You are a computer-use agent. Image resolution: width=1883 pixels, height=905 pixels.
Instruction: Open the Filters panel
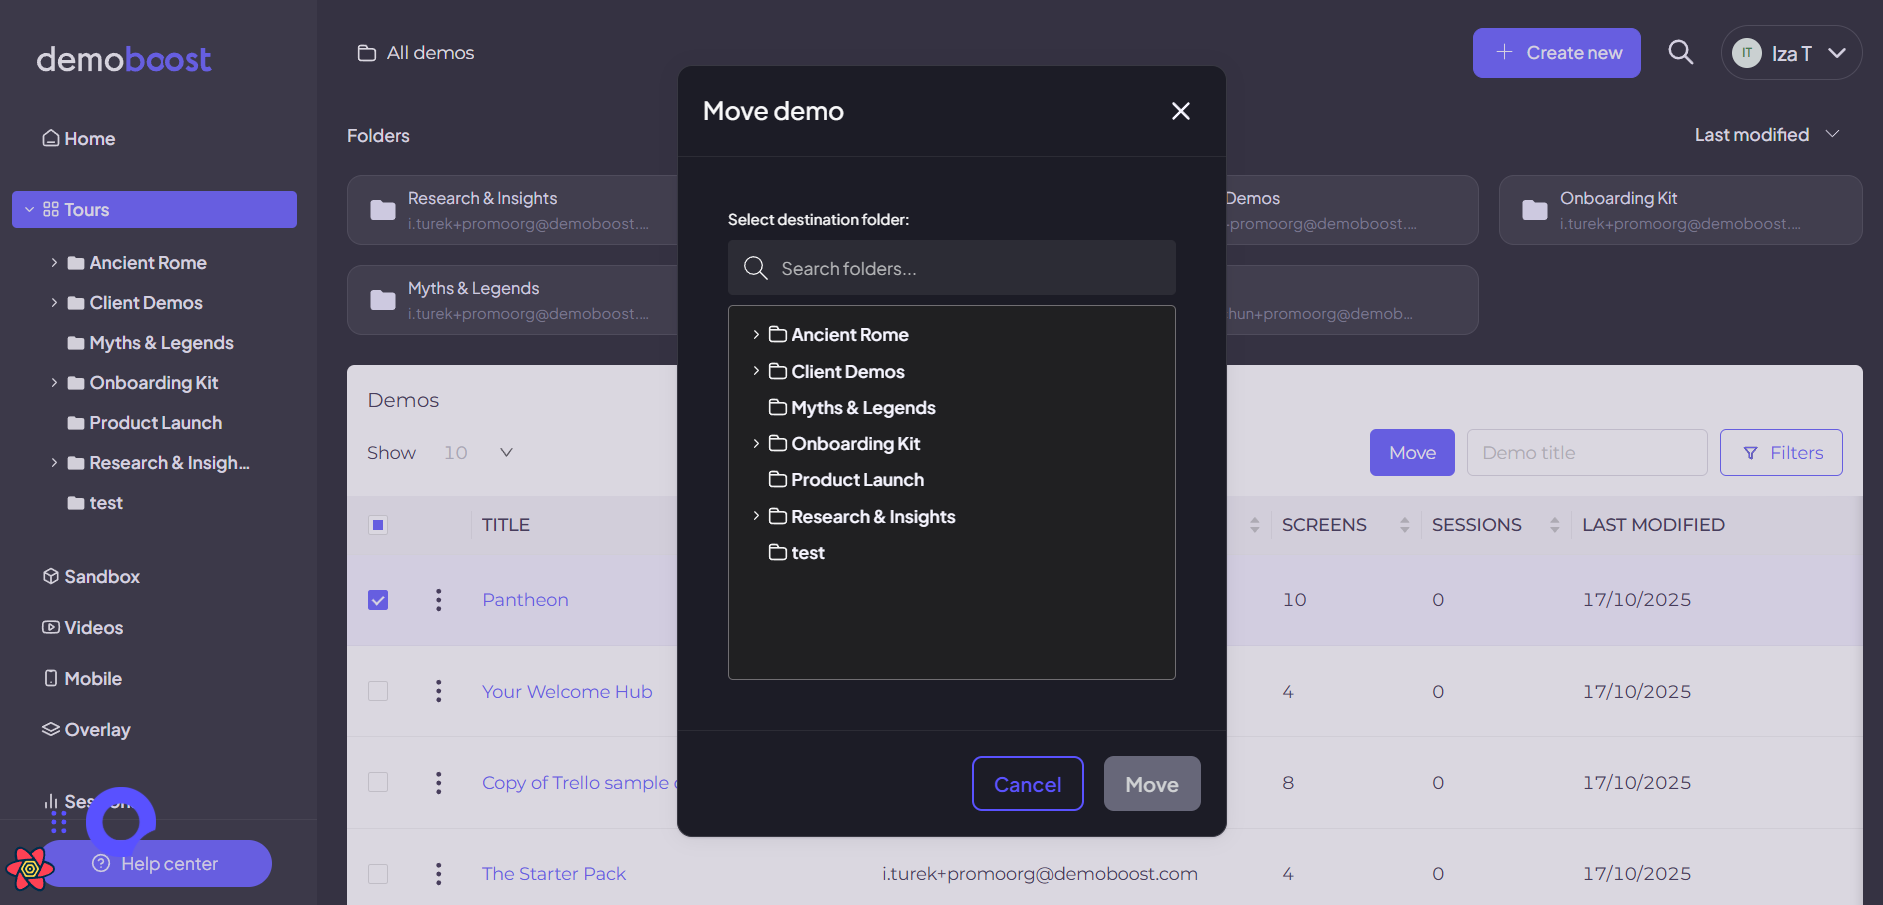tap(1781, 453)
